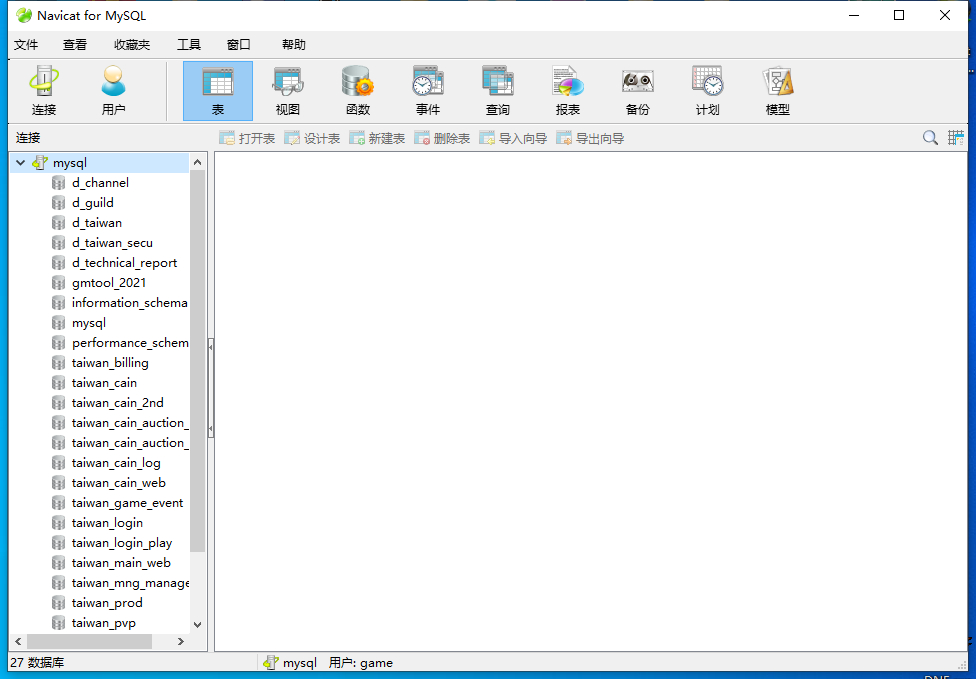Image resolution: width=976 pixels, height=679 pixels.
Task: Open the 工具 (Tools) menu
Action: click(x=189, y=45)
